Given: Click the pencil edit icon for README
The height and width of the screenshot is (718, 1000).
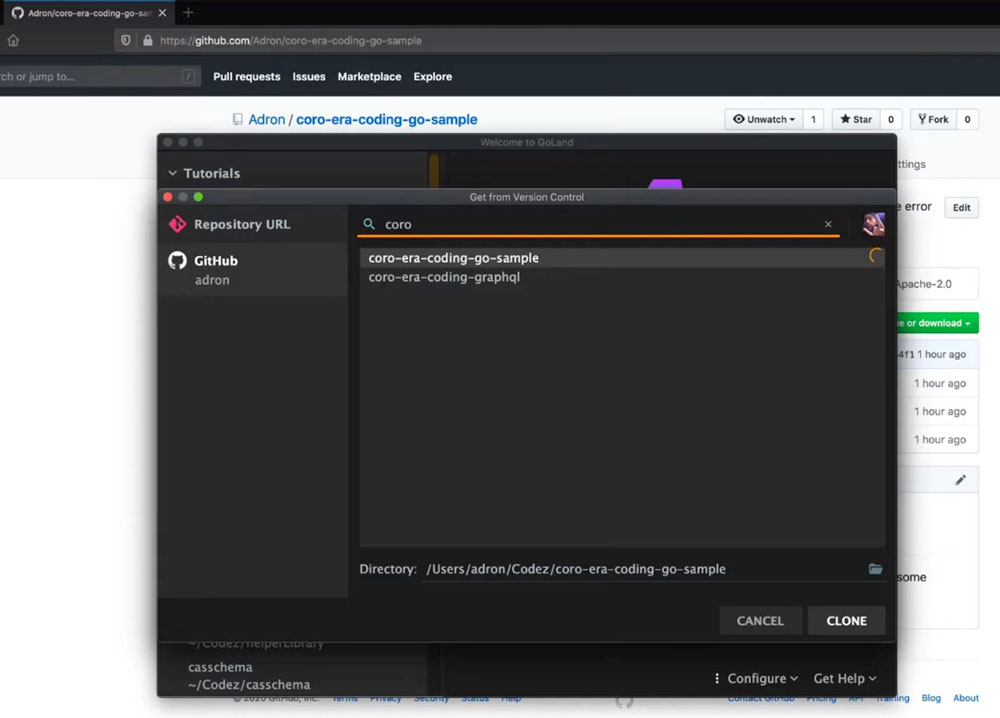Looking at the screenshot, I should click(960, 480).
